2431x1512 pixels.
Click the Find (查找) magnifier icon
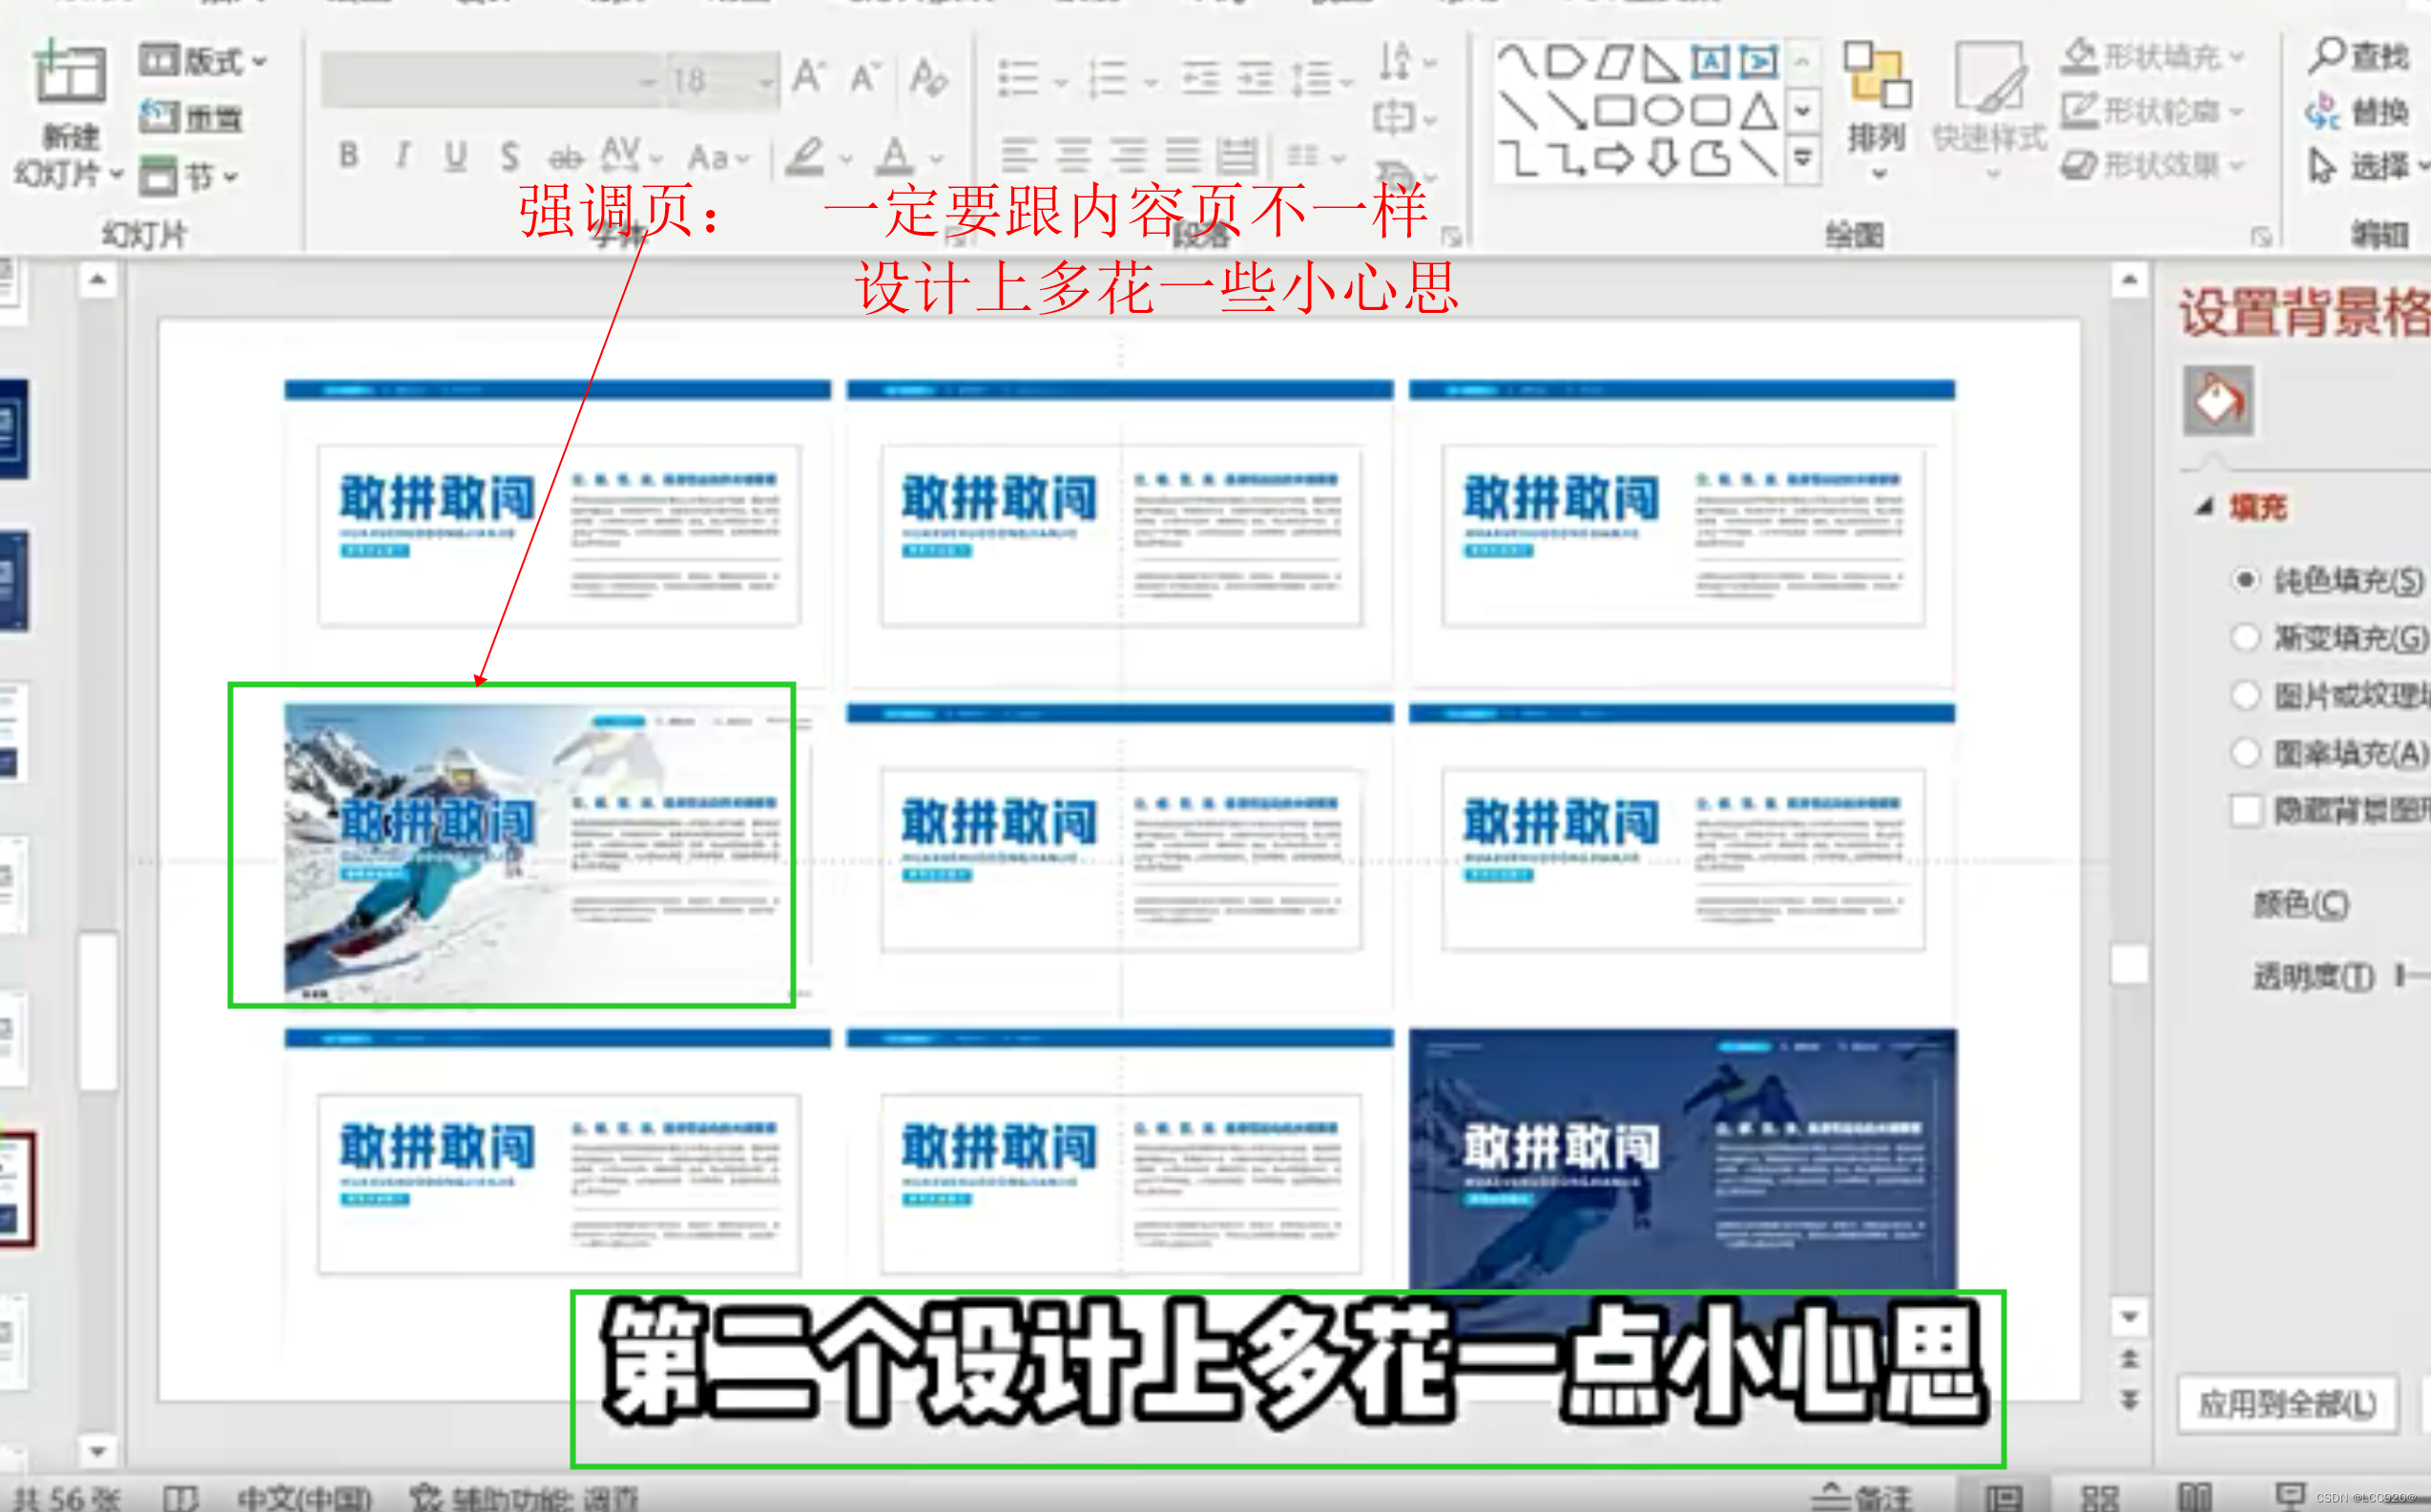pyautogui.click(x=2327, y=56)
